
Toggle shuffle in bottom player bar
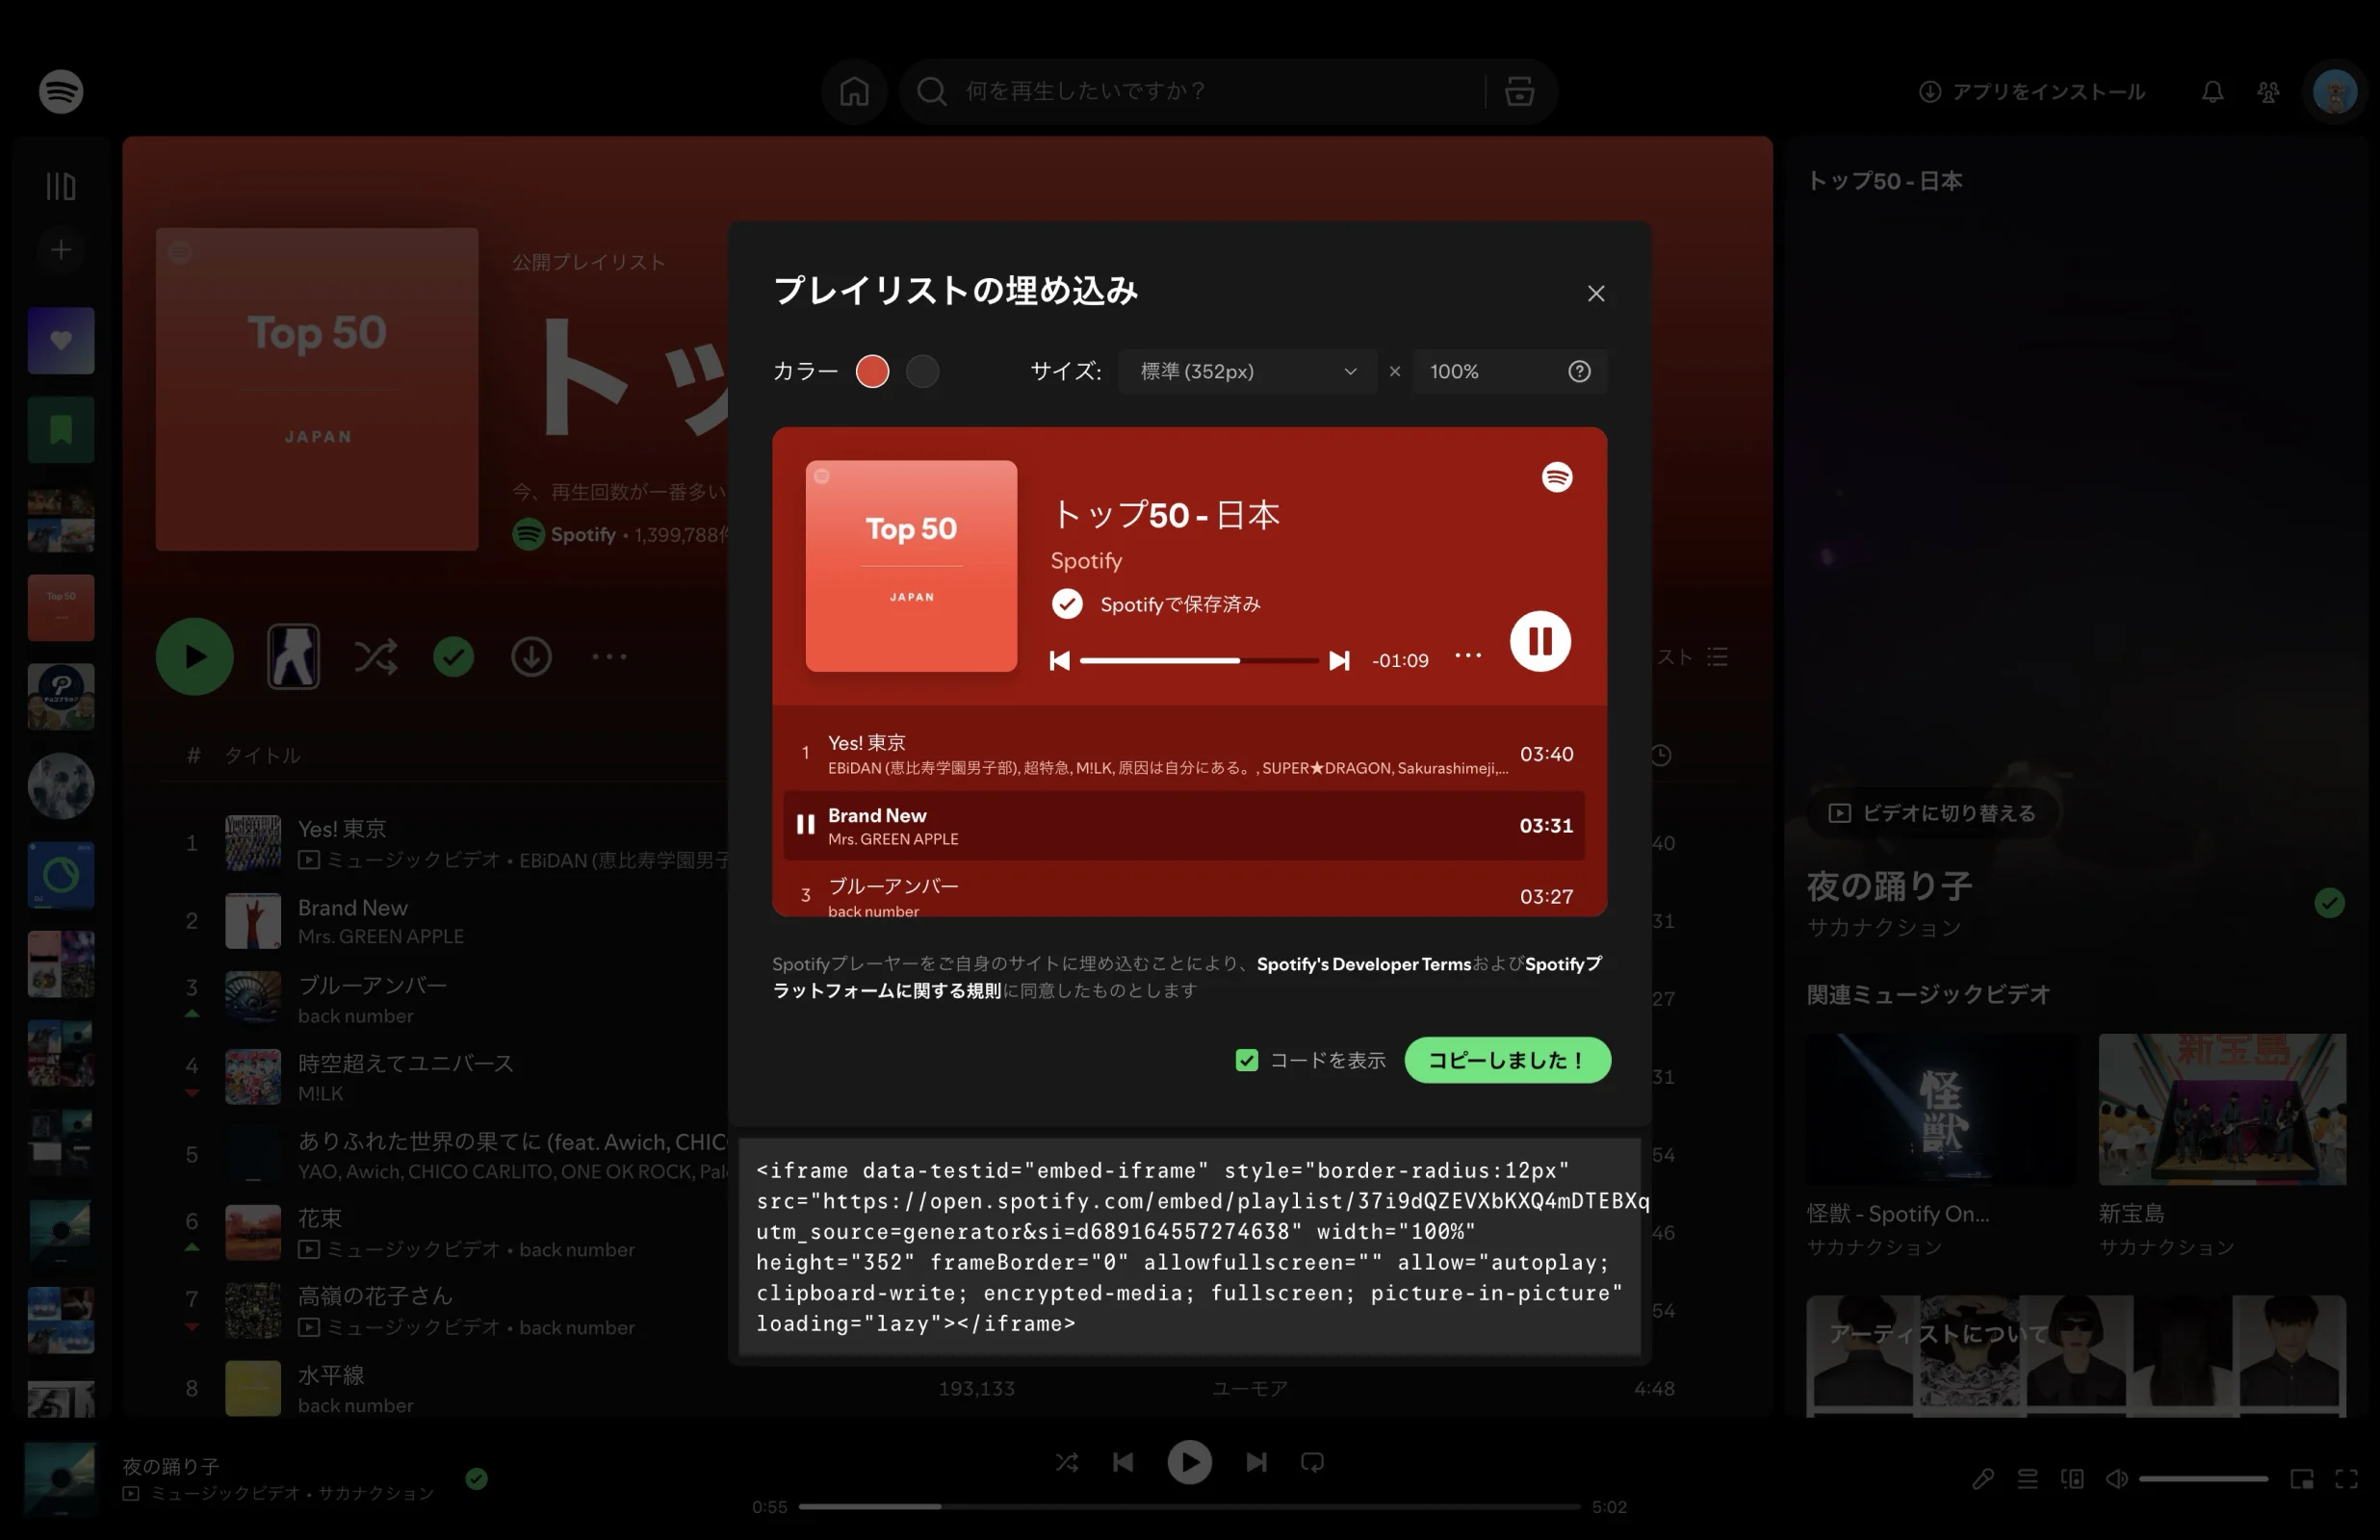[1066, 1462]
